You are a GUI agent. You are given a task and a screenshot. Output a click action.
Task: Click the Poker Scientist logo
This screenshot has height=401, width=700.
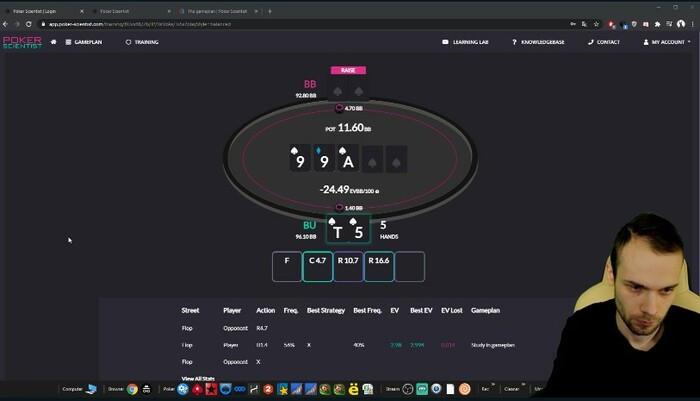(x=22, y=42)
